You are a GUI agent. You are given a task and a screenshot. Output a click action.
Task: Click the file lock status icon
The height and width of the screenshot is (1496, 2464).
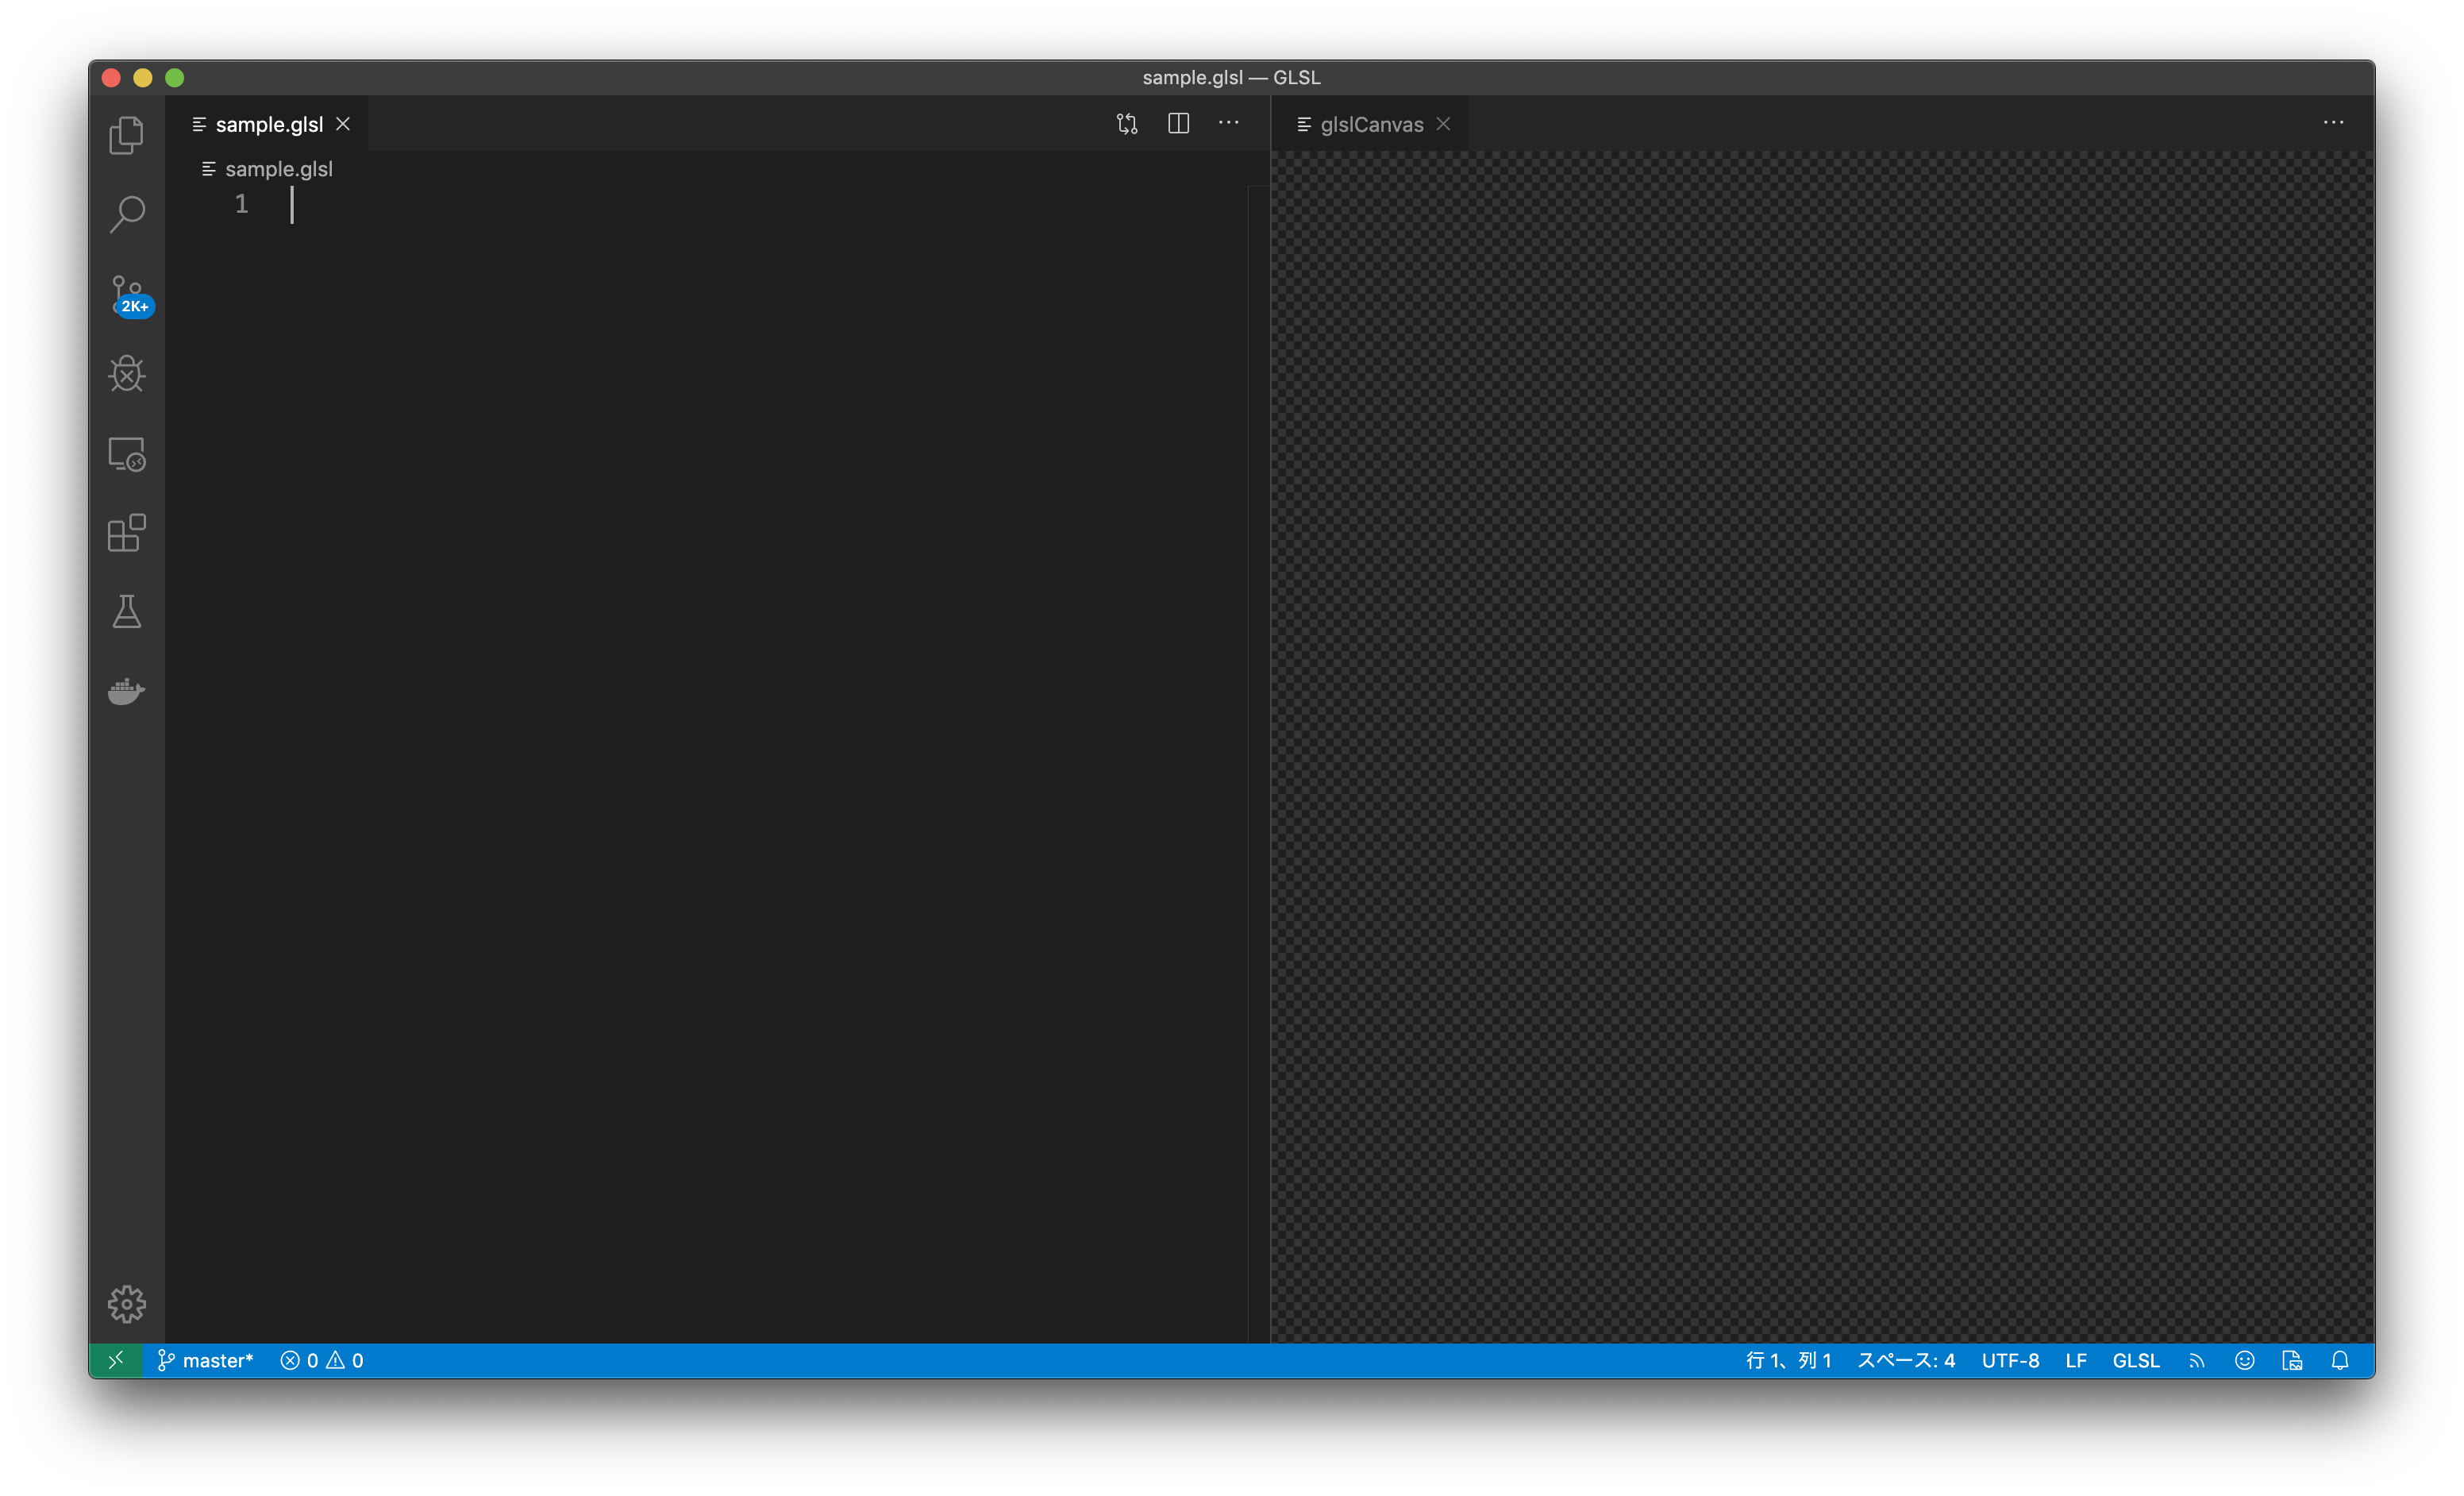[2292, 1360]
